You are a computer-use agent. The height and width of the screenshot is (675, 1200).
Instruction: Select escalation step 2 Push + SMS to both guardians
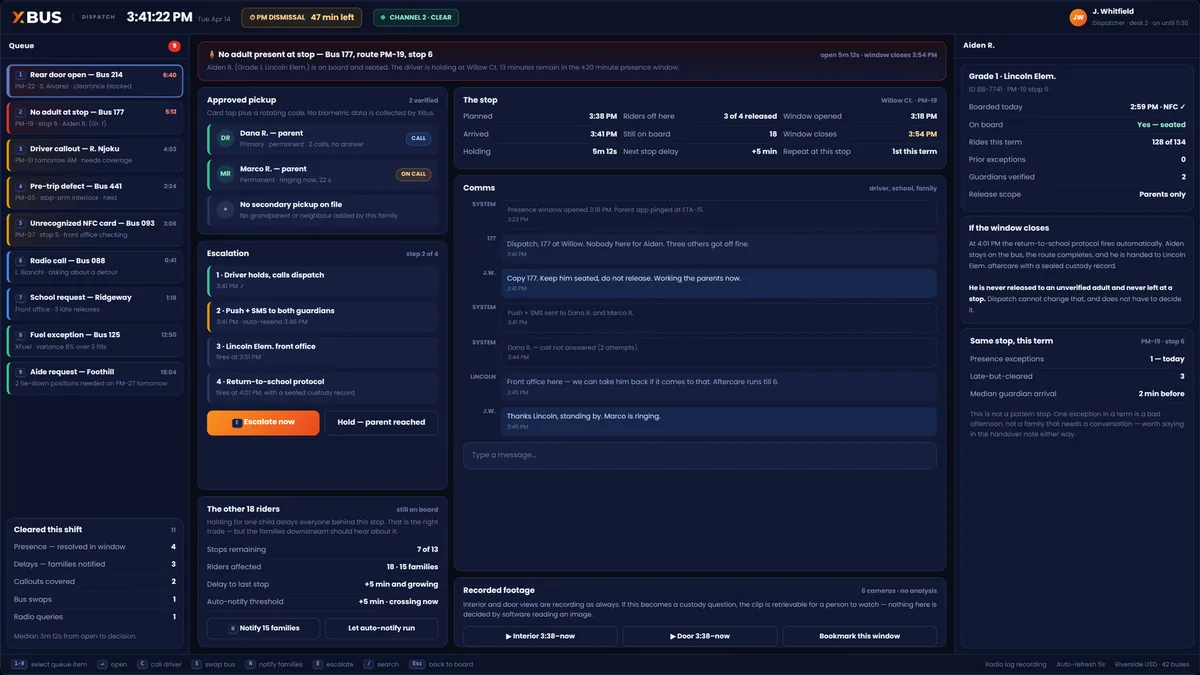coord(322,315)
